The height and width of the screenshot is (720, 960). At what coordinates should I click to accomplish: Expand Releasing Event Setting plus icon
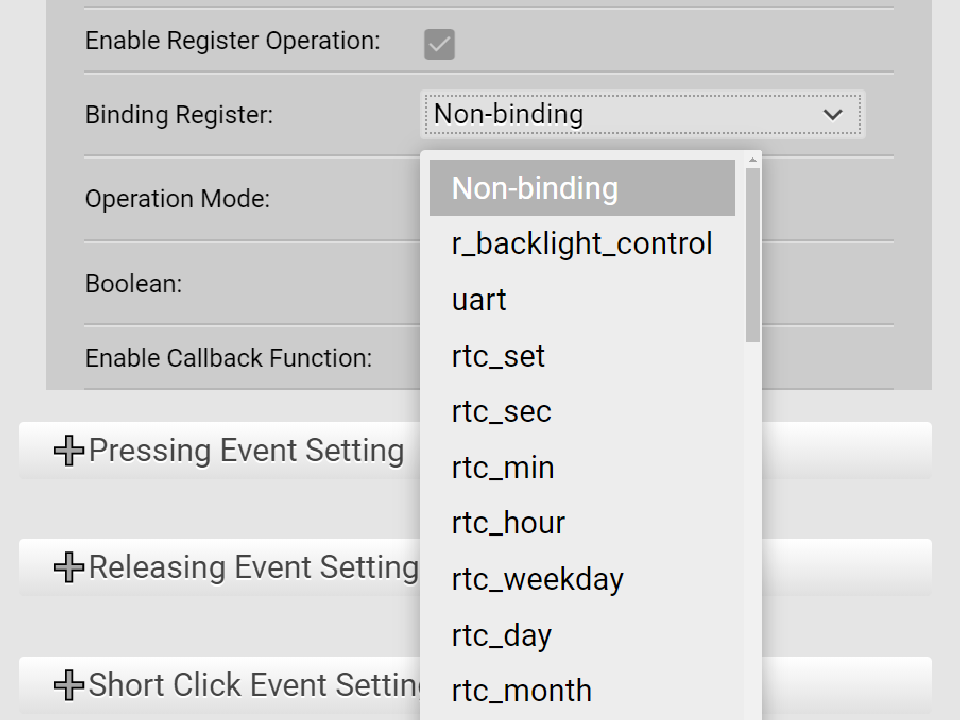pyautogui.click(x=68, y=568)
